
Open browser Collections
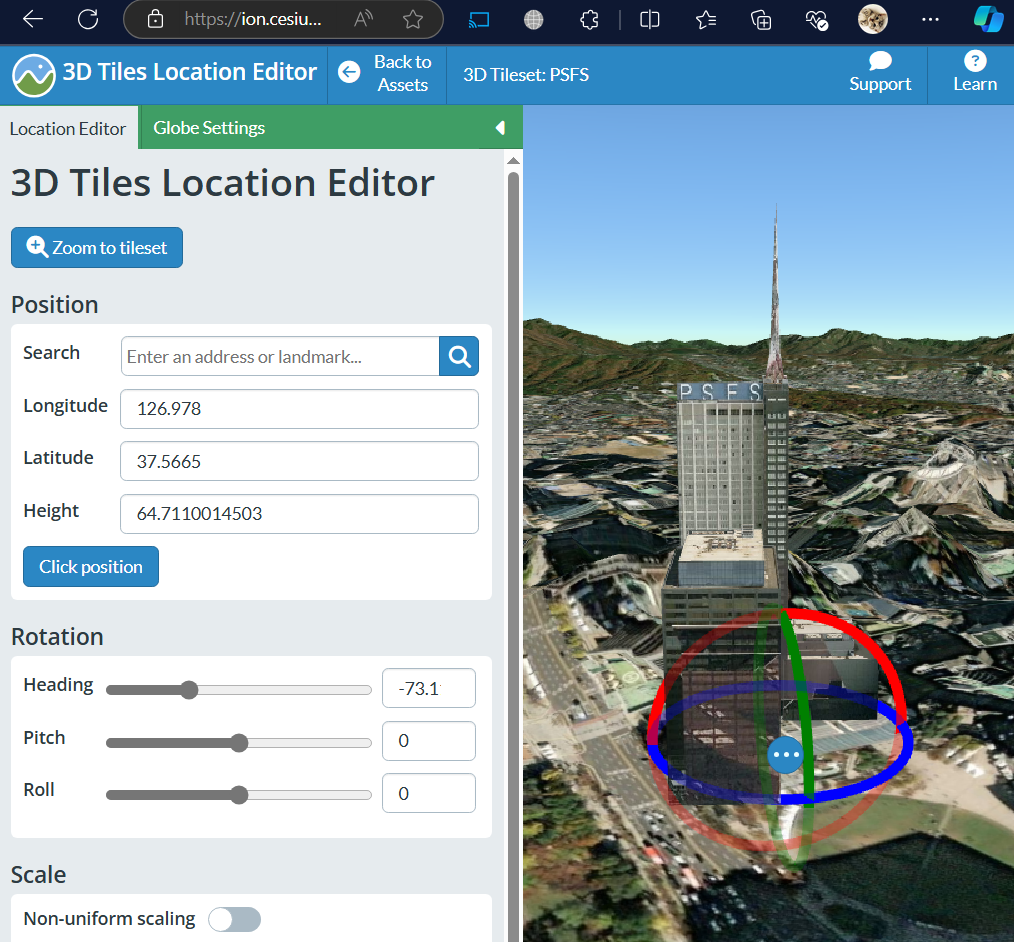[760, 20]
